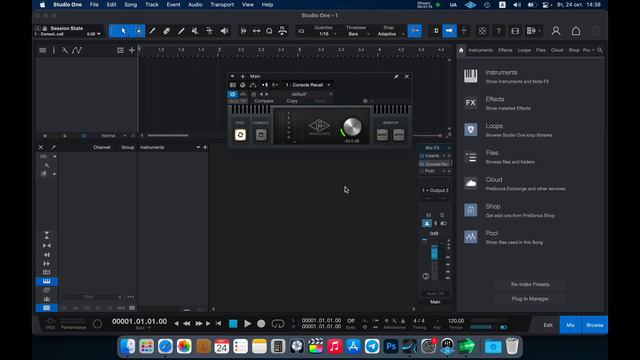Open the wrench options icon above tracks
This screenshot has height=360, width=640.
(65, 50)
